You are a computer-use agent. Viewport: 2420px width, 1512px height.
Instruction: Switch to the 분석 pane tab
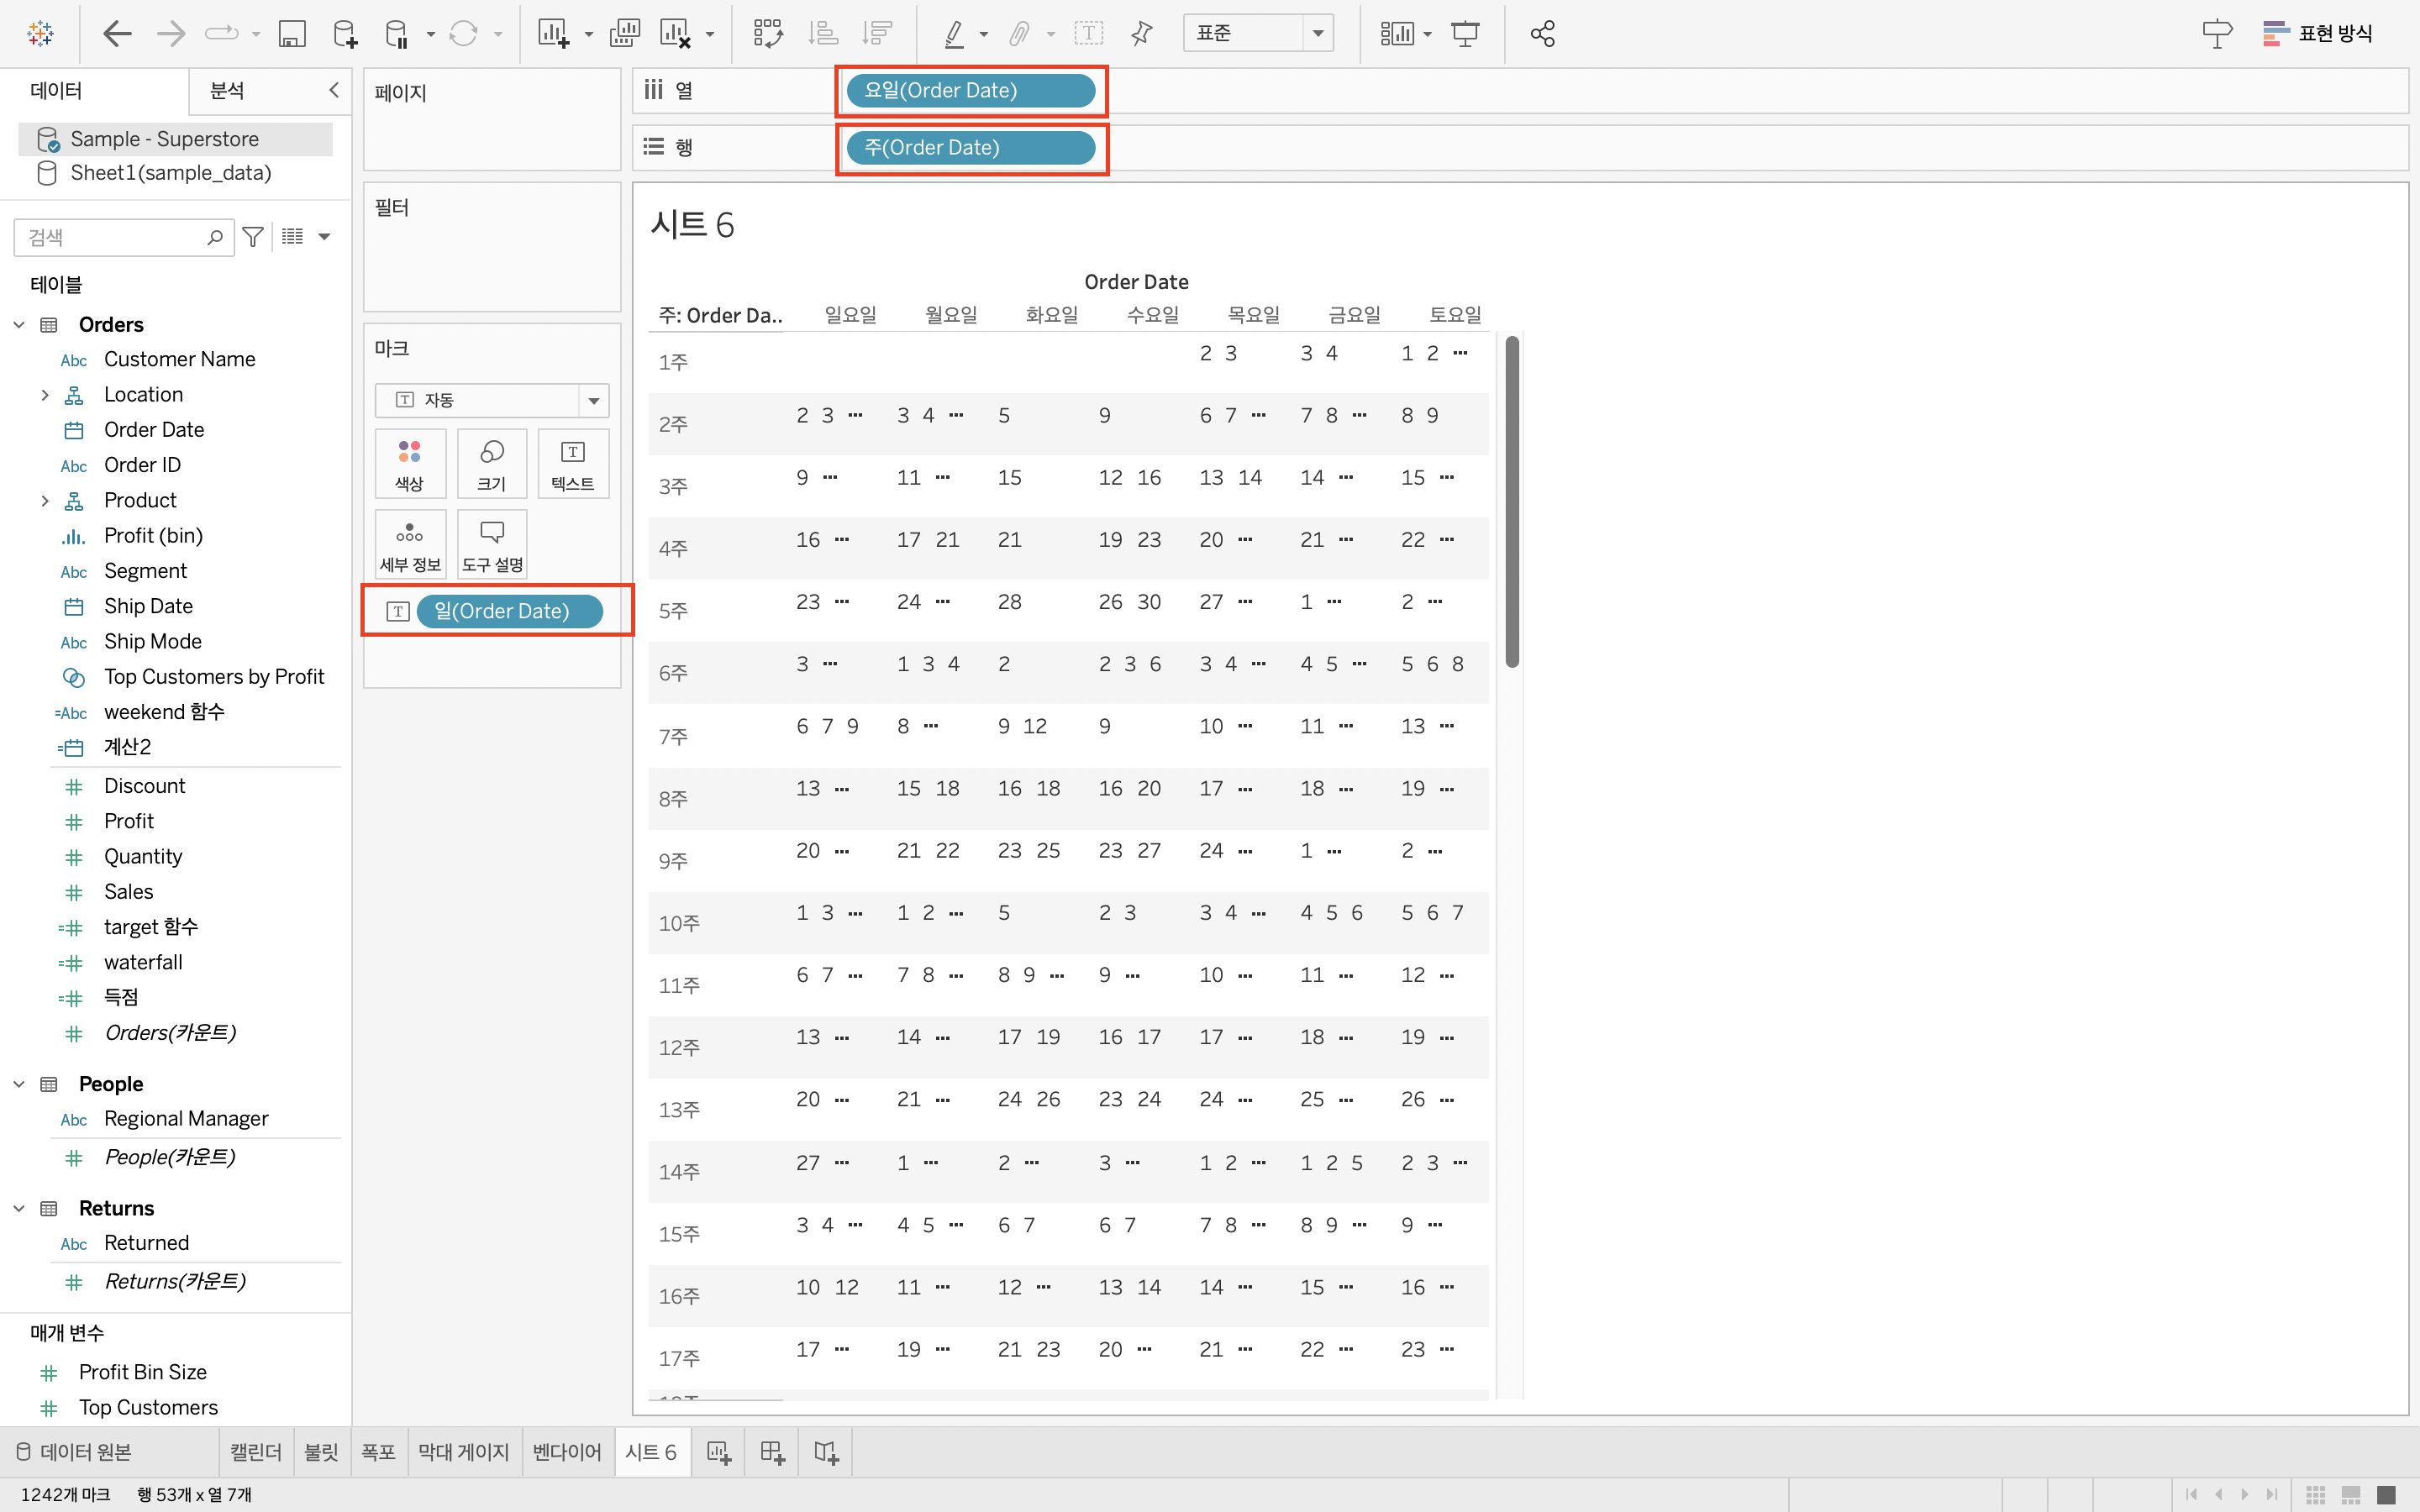227,91
